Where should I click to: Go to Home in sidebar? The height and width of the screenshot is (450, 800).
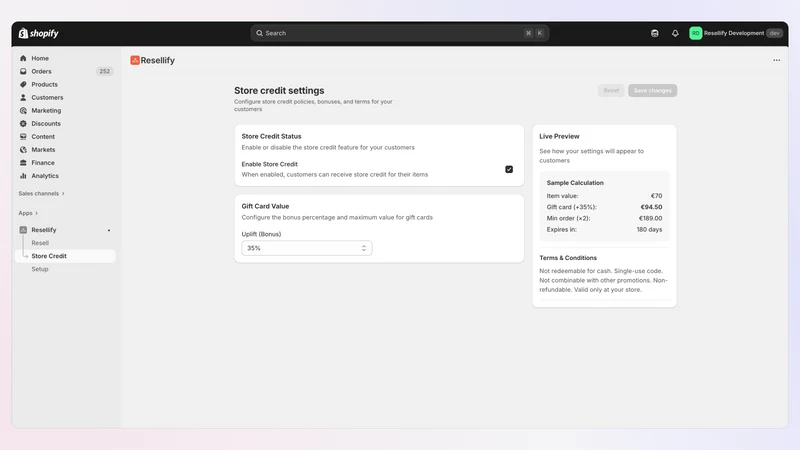tap(40, 58)
